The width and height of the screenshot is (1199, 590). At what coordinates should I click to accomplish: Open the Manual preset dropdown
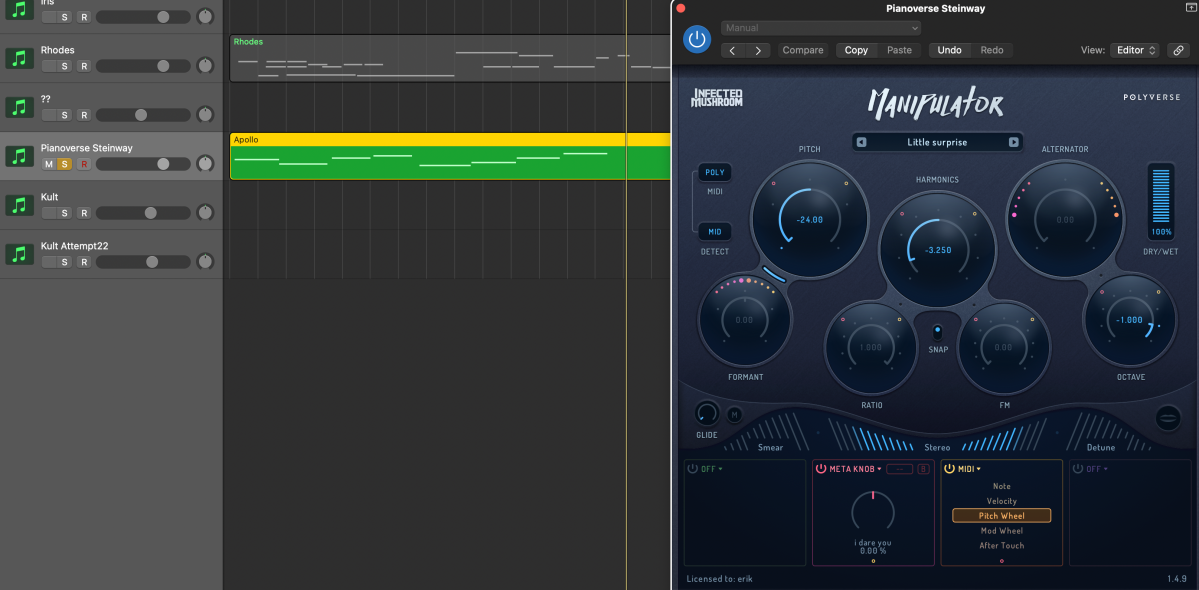click(820, 28)
